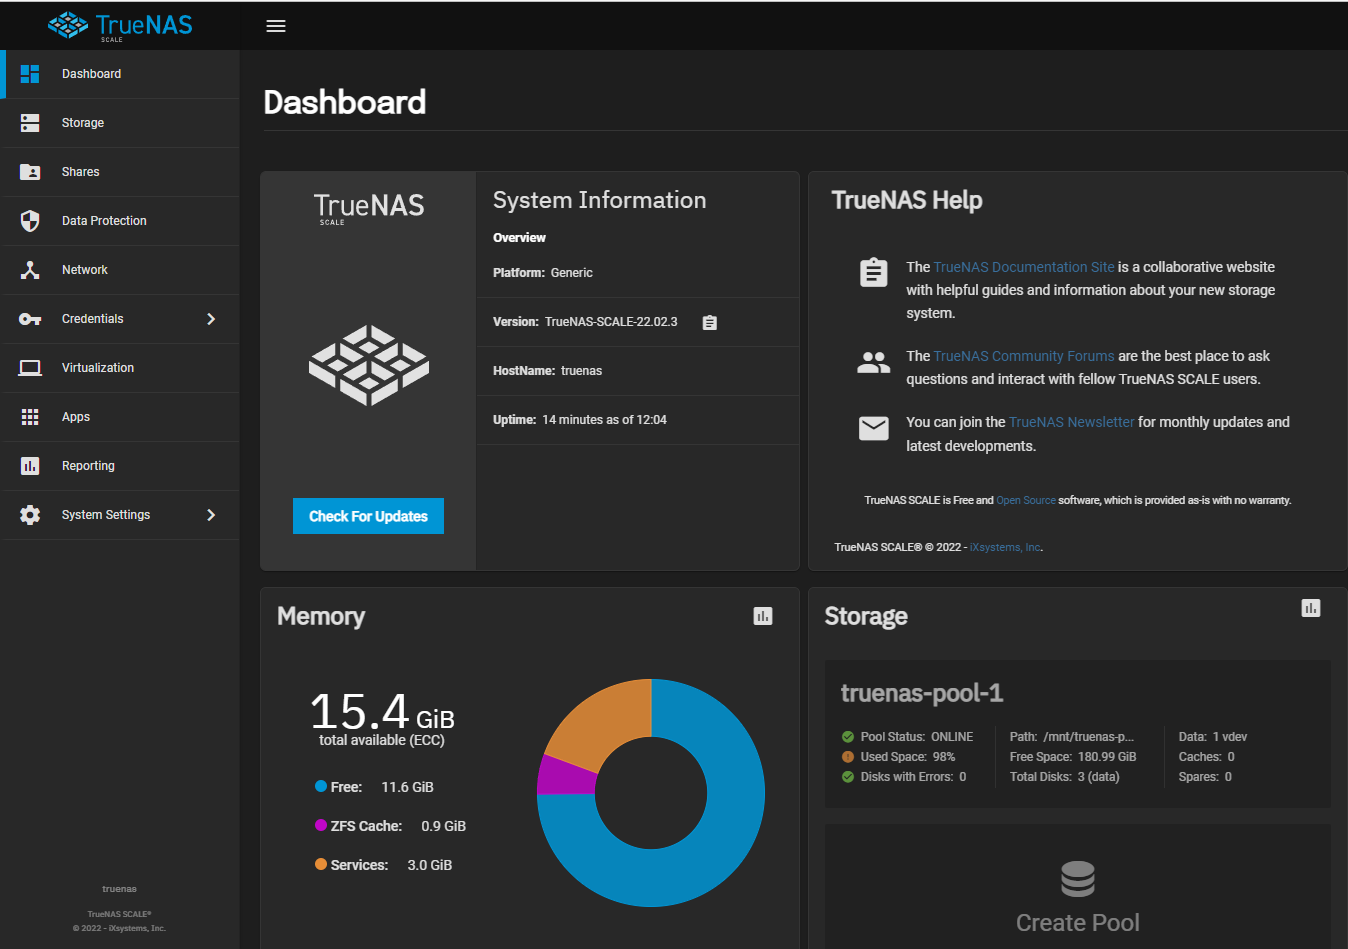Click the Create Pool database icon
Screen dimensions: 1348x949
click(1077, 879)
